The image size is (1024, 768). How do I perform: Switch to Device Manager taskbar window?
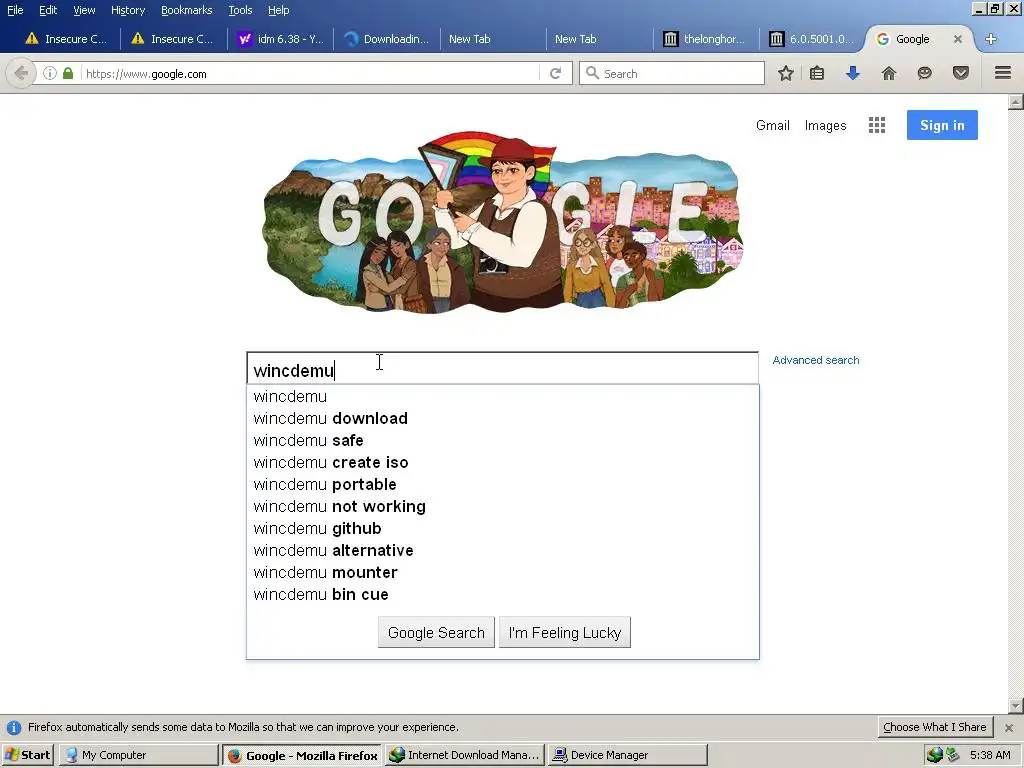(628, 755)
